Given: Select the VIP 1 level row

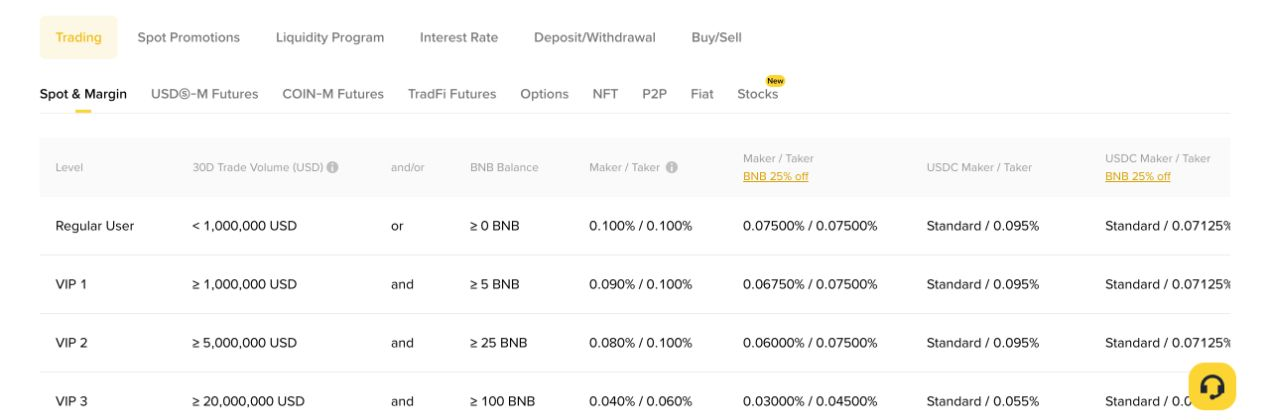Looking at the screenshot, I should pos(635,284).
